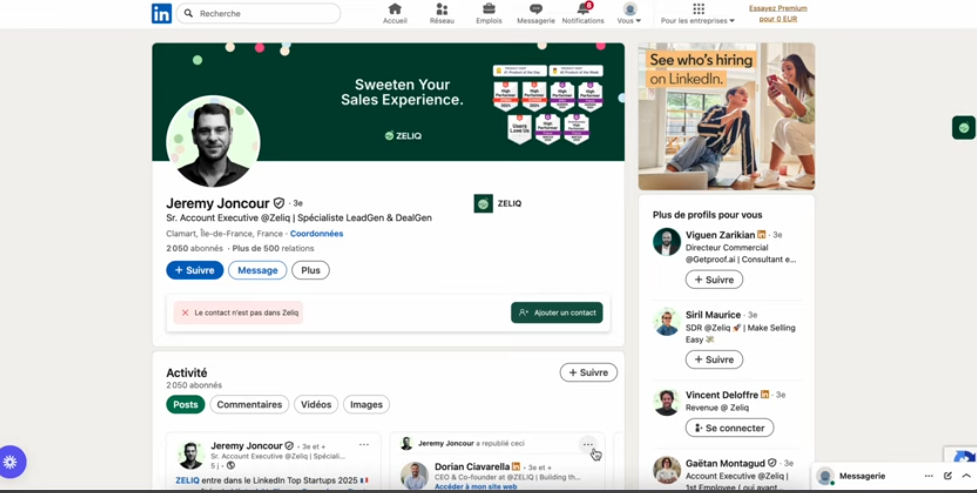Open the Notifications bell icon
Screen dimensions: 977x493
583,14
